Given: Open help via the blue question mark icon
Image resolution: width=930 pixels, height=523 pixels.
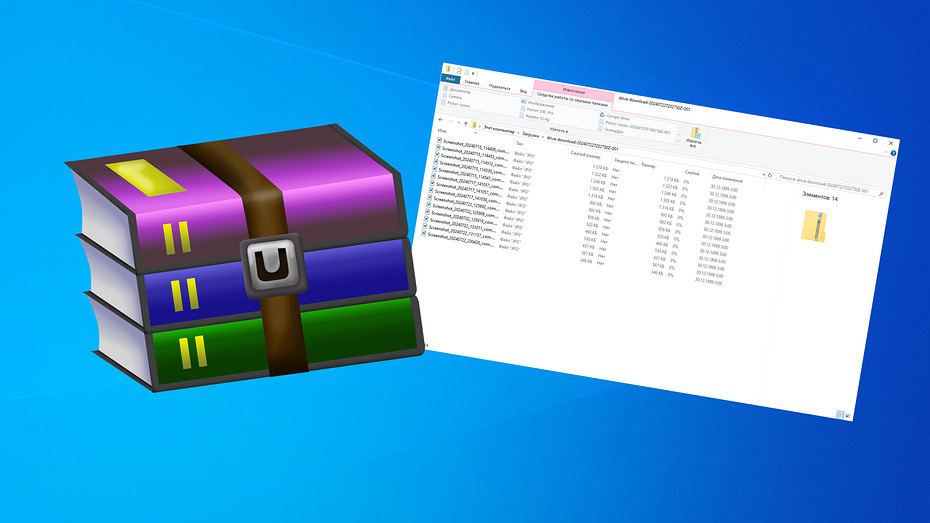Looking at the screenshot, I should (893, 153).
